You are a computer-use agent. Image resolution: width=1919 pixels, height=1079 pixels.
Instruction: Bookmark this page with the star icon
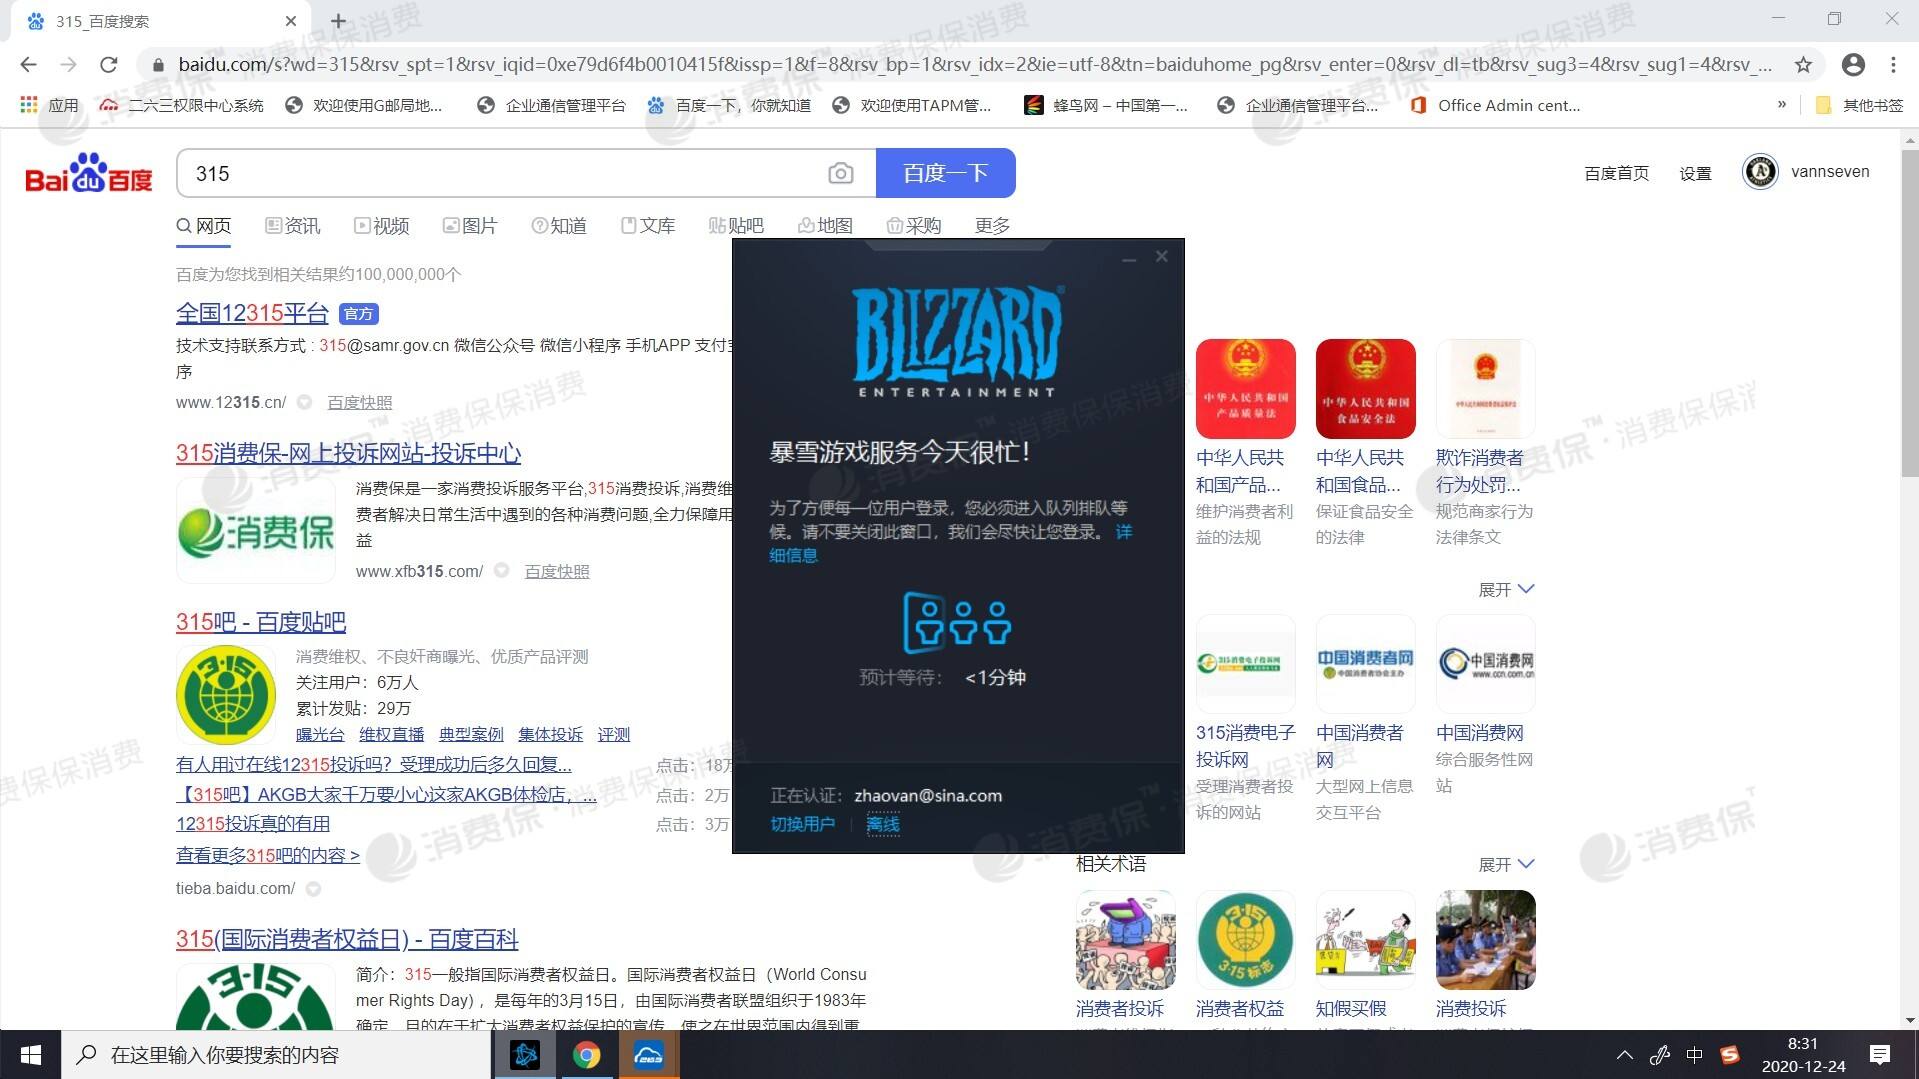click(x=1803, y=65)
